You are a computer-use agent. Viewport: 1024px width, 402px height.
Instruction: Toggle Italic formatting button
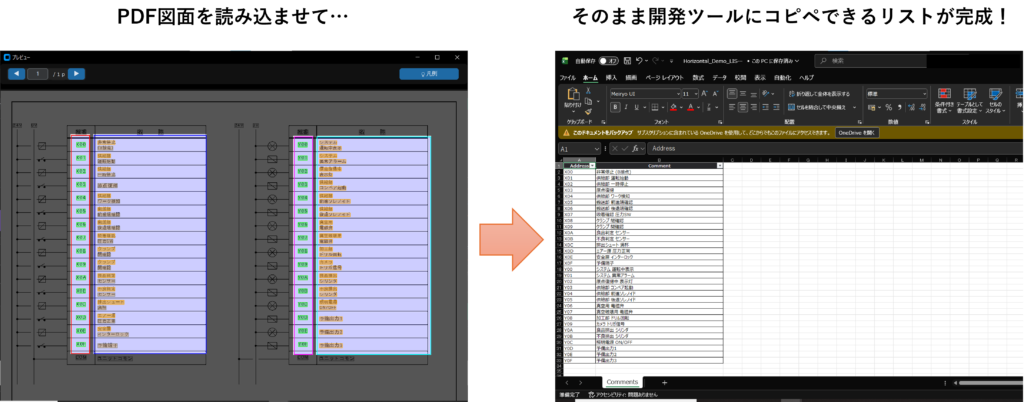point(625,107)
